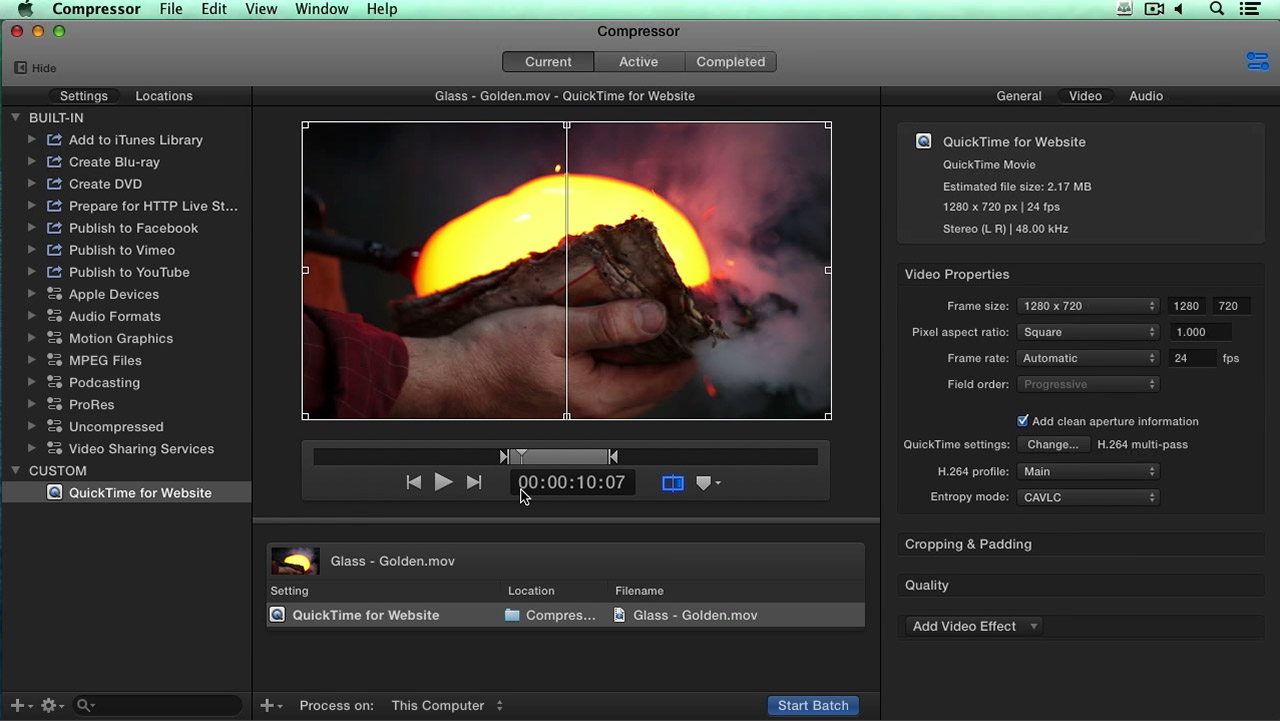The image size is (1280, 721).
Task: Open the General inspector tab
Action: [x=1019, y=96]
